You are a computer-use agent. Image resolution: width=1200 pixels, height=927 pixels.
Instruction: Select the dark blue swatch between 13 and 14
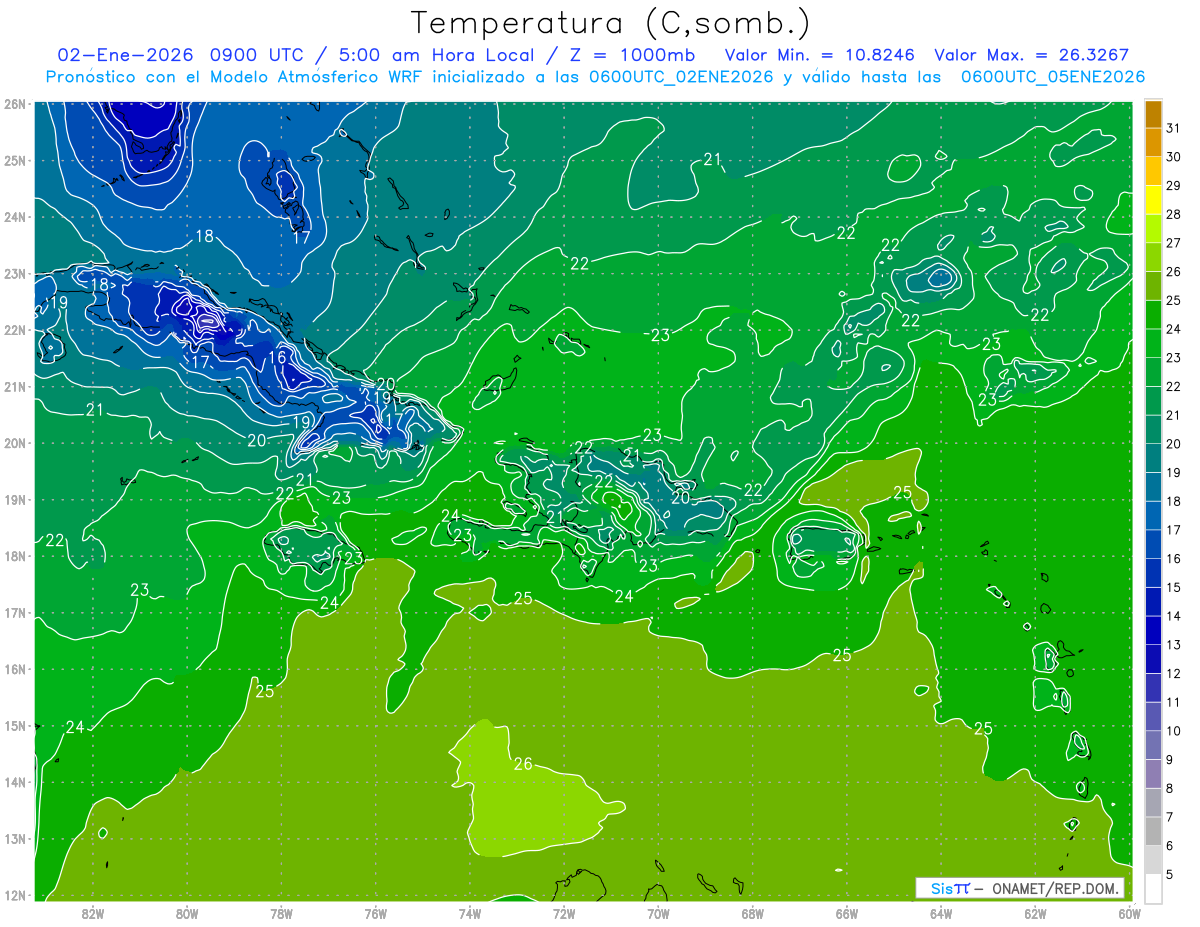pos(1154,630)
